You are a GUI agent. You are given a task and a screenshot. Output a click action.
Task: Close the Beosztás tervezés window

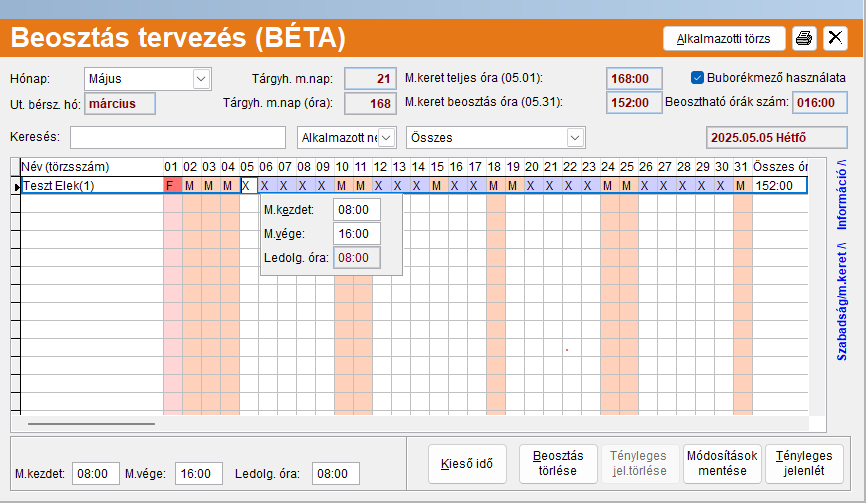(835, 38)
